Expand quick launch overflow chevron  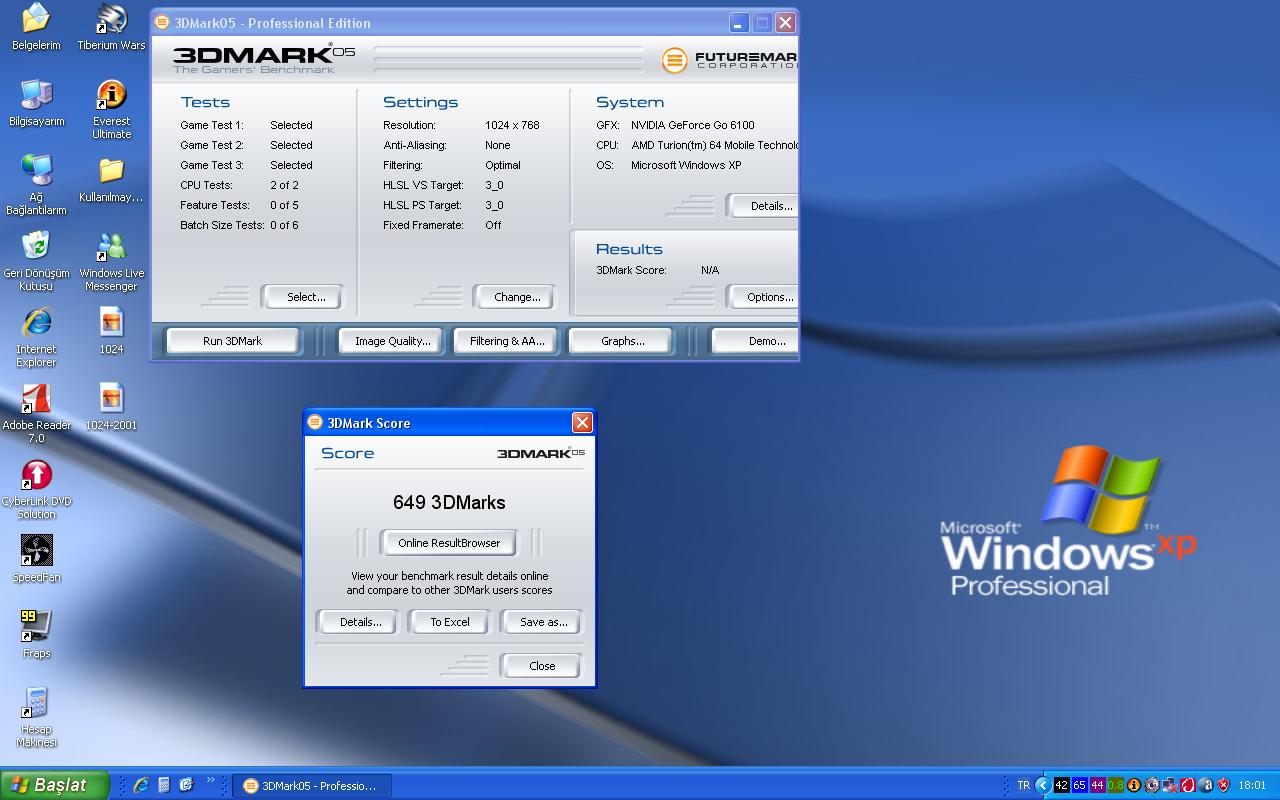click(x=210, y=780)
